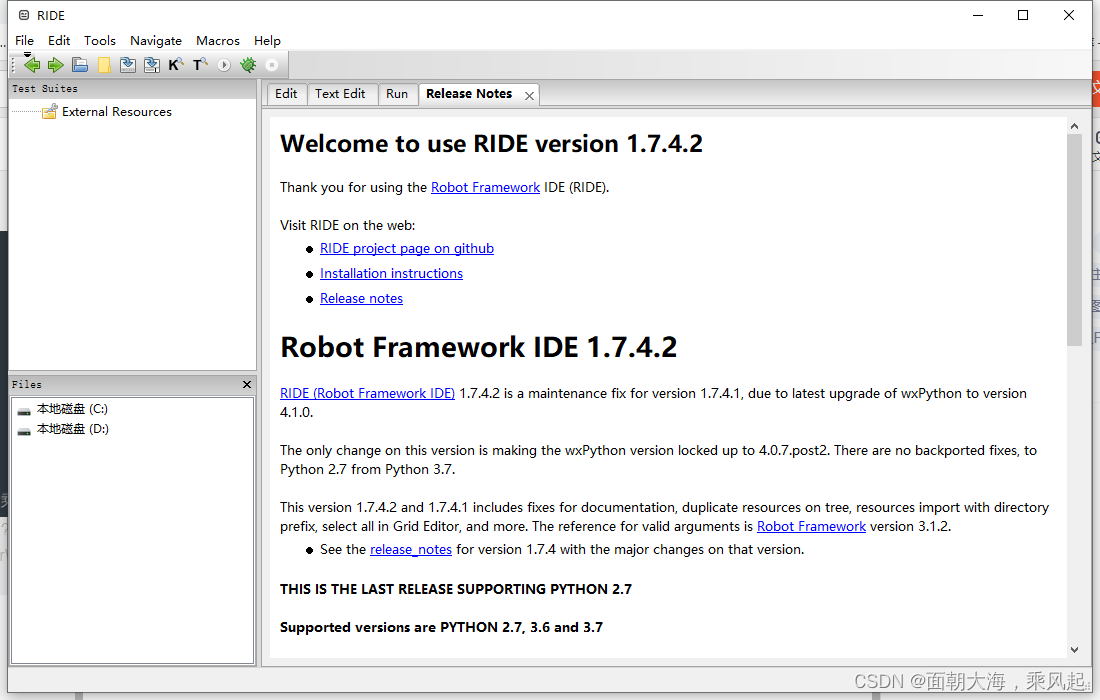Stop test run with the stop icon
Viewport: 1100px width, 700px height.
tap(271, 65)
